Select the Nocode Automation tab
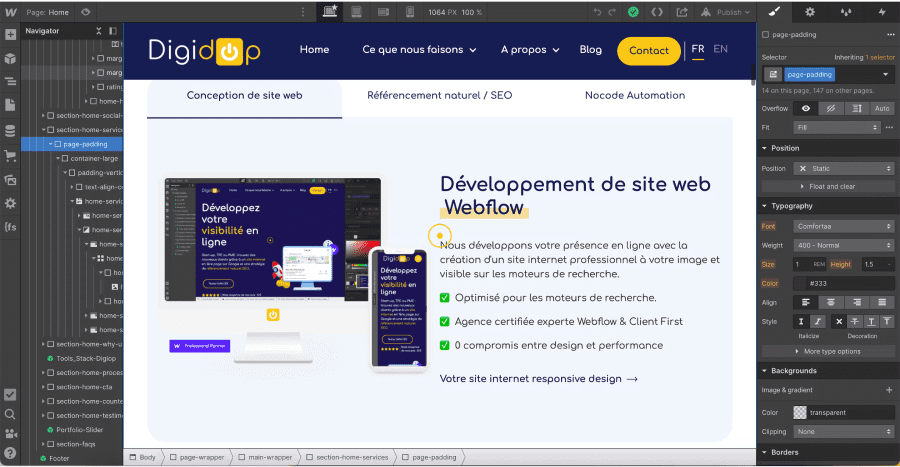Viewport: 900px width, 467px height. click(635, 96)
